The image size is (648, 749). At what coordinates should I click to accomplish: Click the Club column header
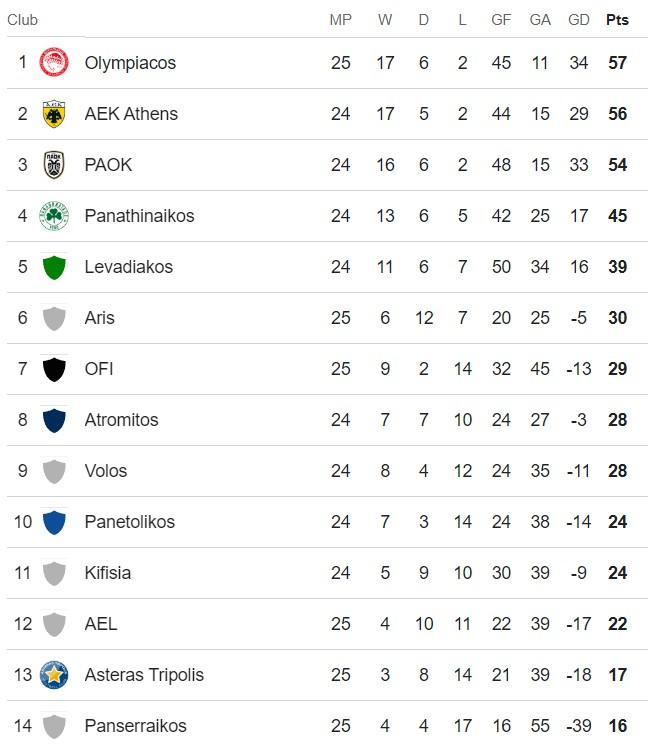coord(22,20)
